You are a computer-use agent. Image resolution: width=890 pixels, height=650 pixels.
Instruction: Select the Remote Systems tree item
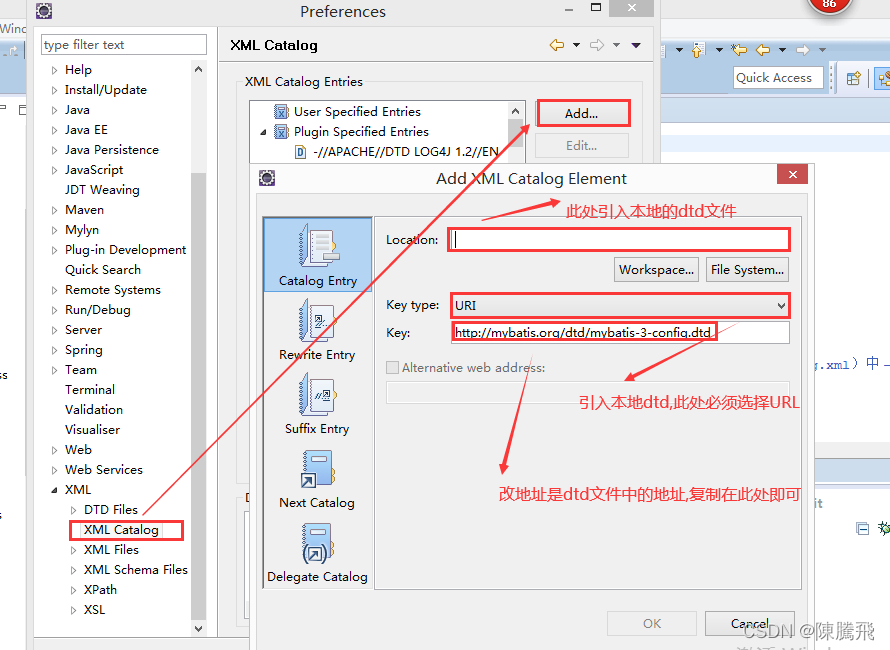[113, 290]
